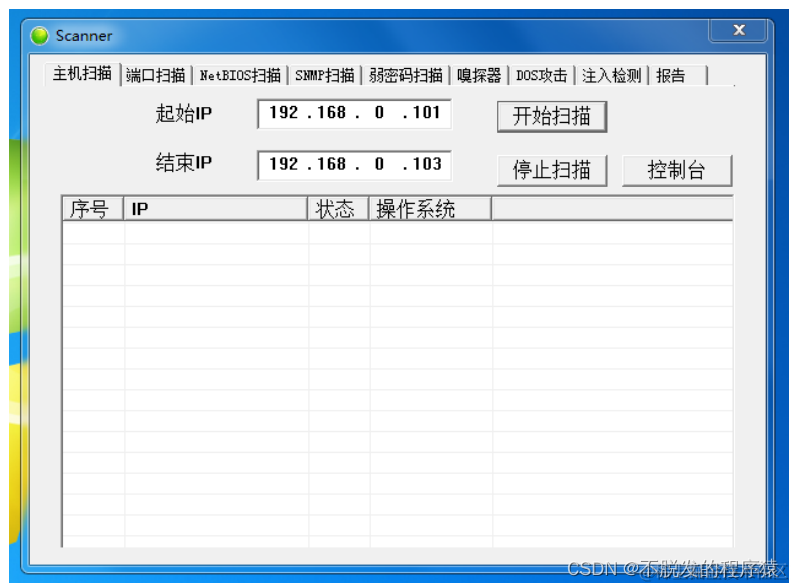This screenshot has width=795, height=588.
Task: Switch to the 嗅探器 tab
Action: pos(479,76)
